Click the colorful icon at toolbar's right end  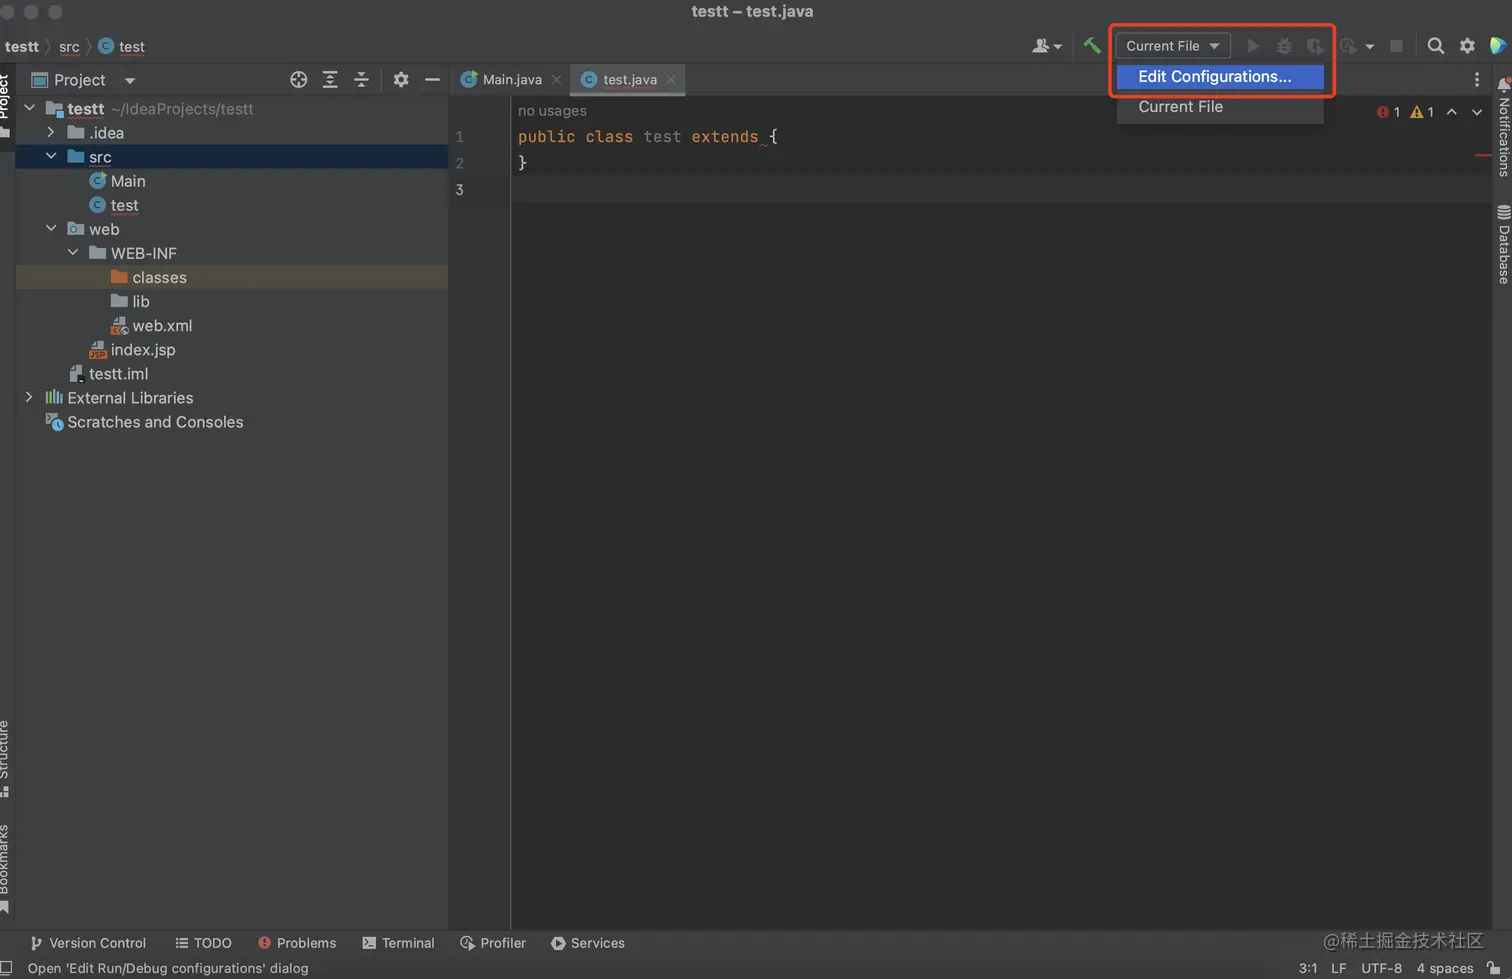[1498, 46]
